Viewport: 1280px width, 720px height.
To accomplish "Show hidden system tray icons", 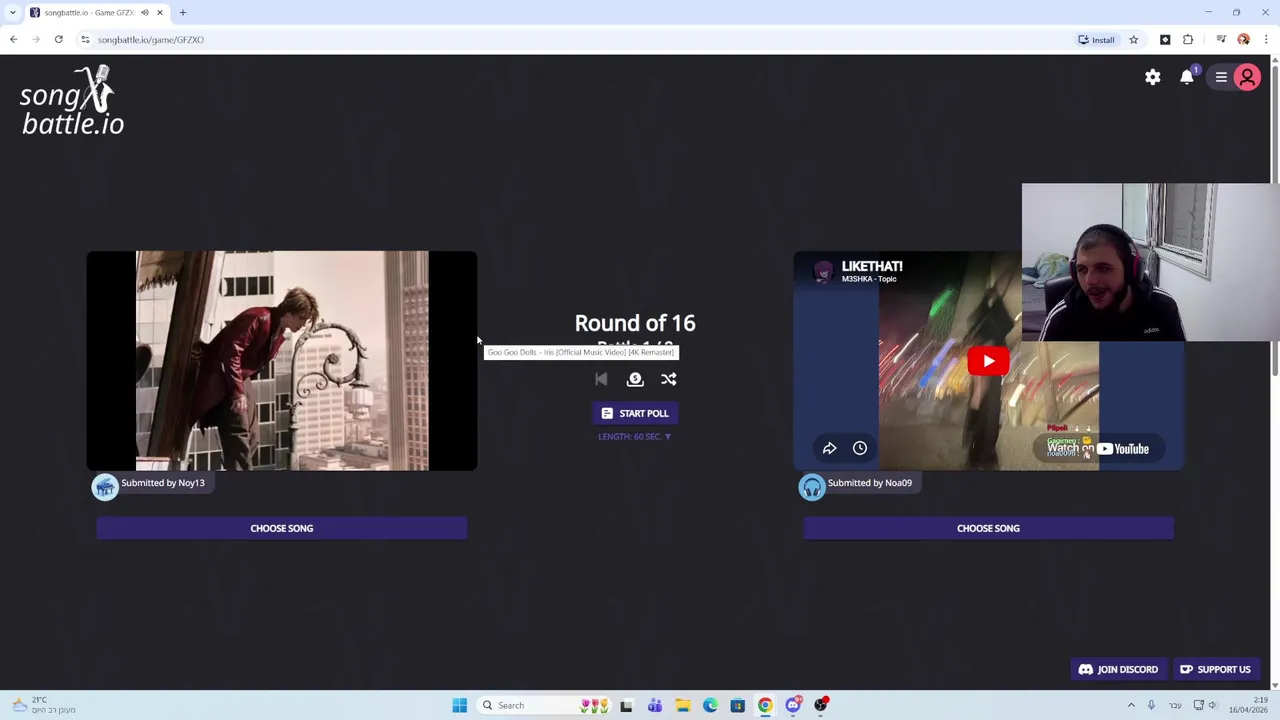I will coord(1131,705).
